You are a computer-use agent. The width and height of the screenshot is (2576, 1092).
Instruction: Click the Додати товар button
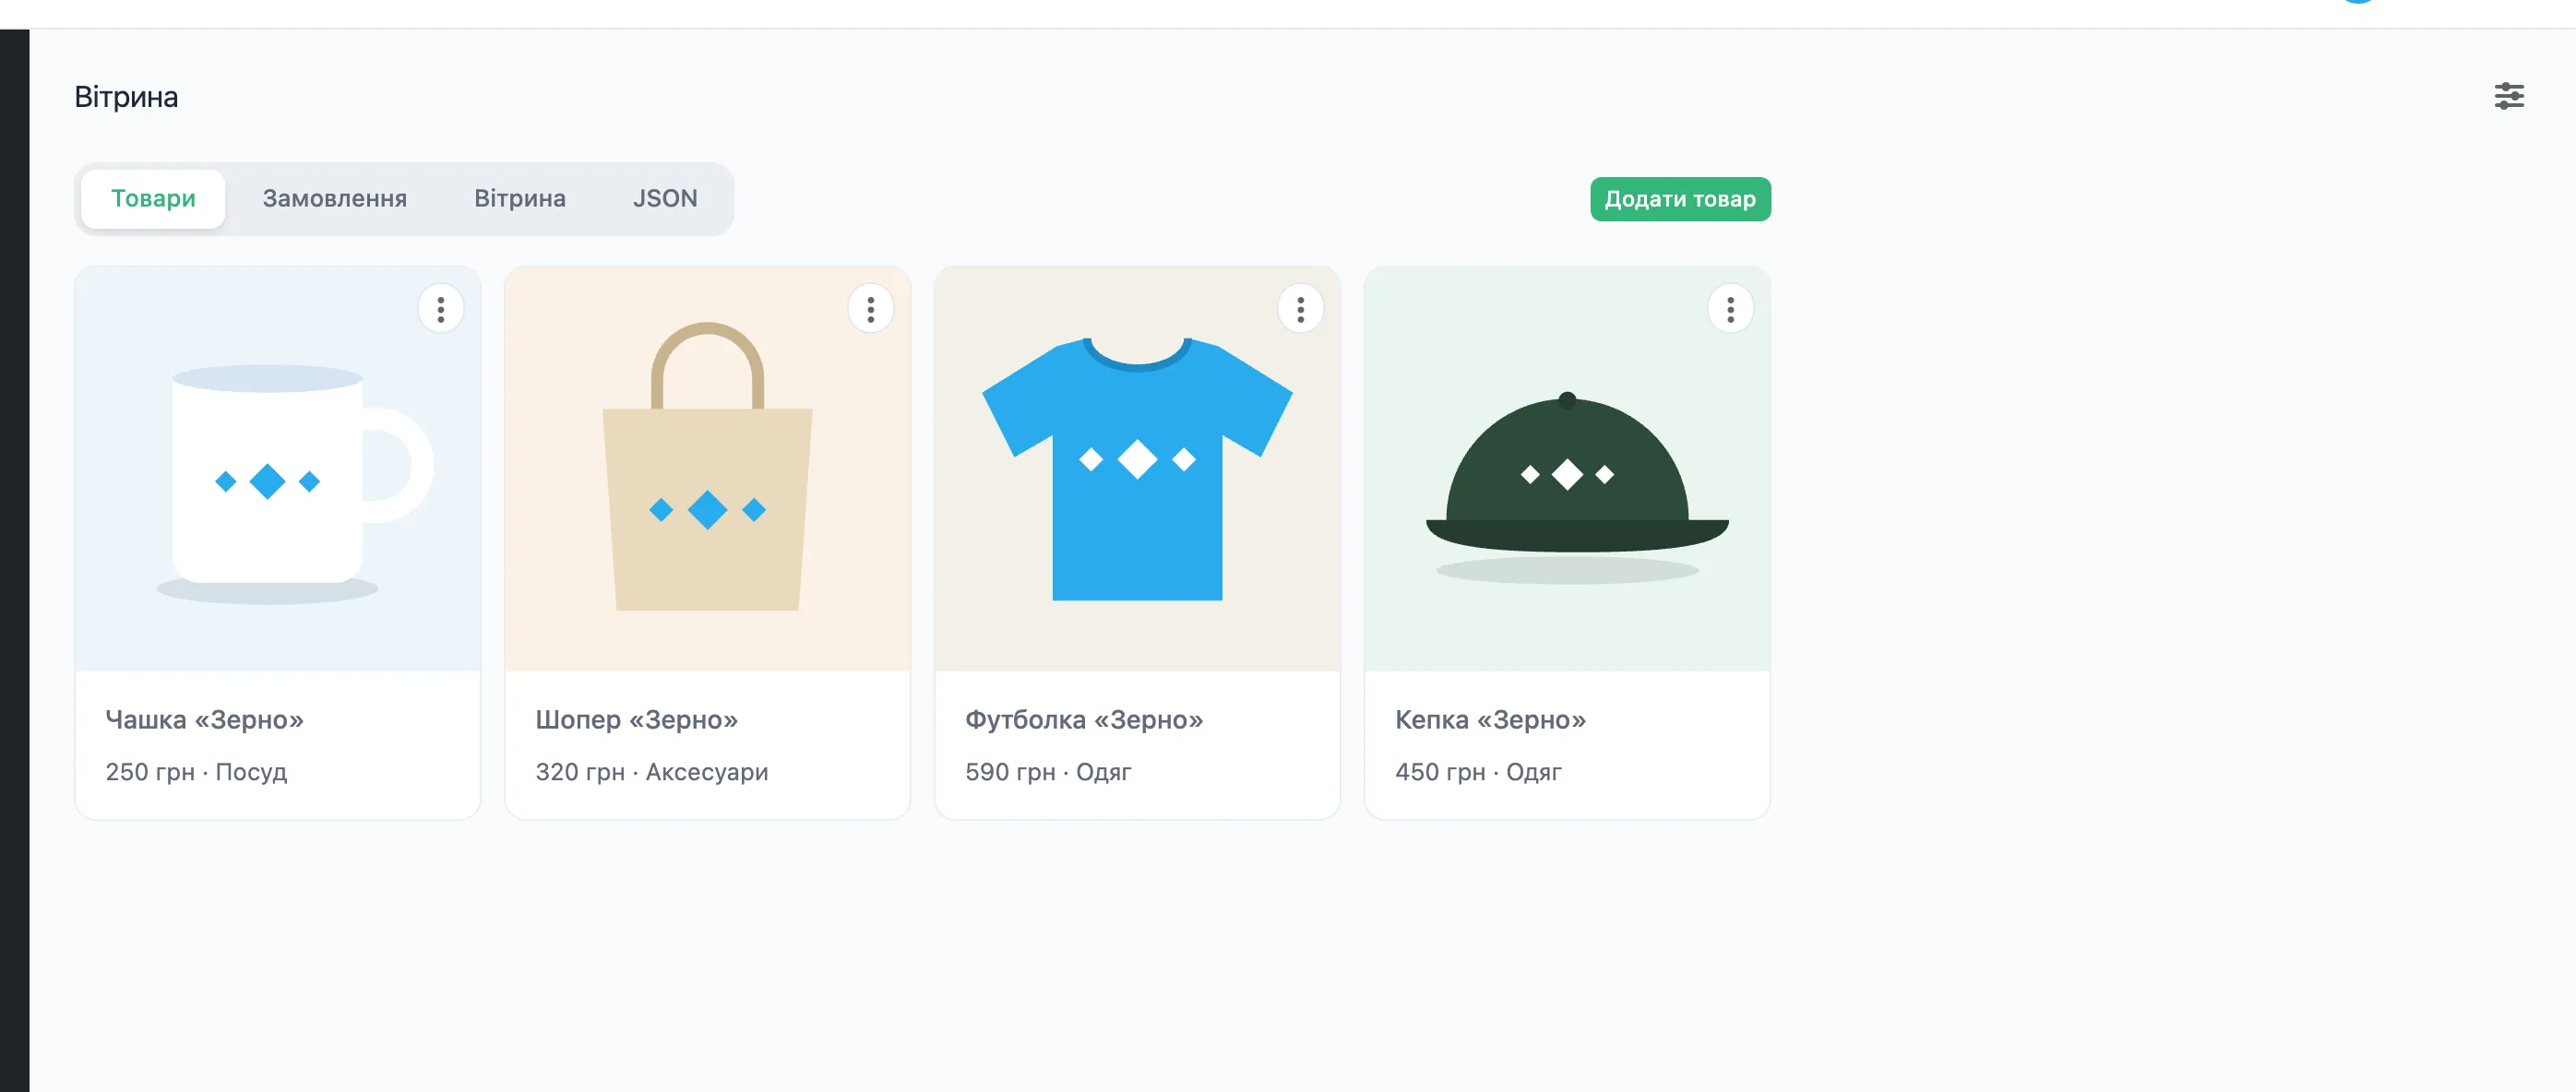tap(1680, 199)
